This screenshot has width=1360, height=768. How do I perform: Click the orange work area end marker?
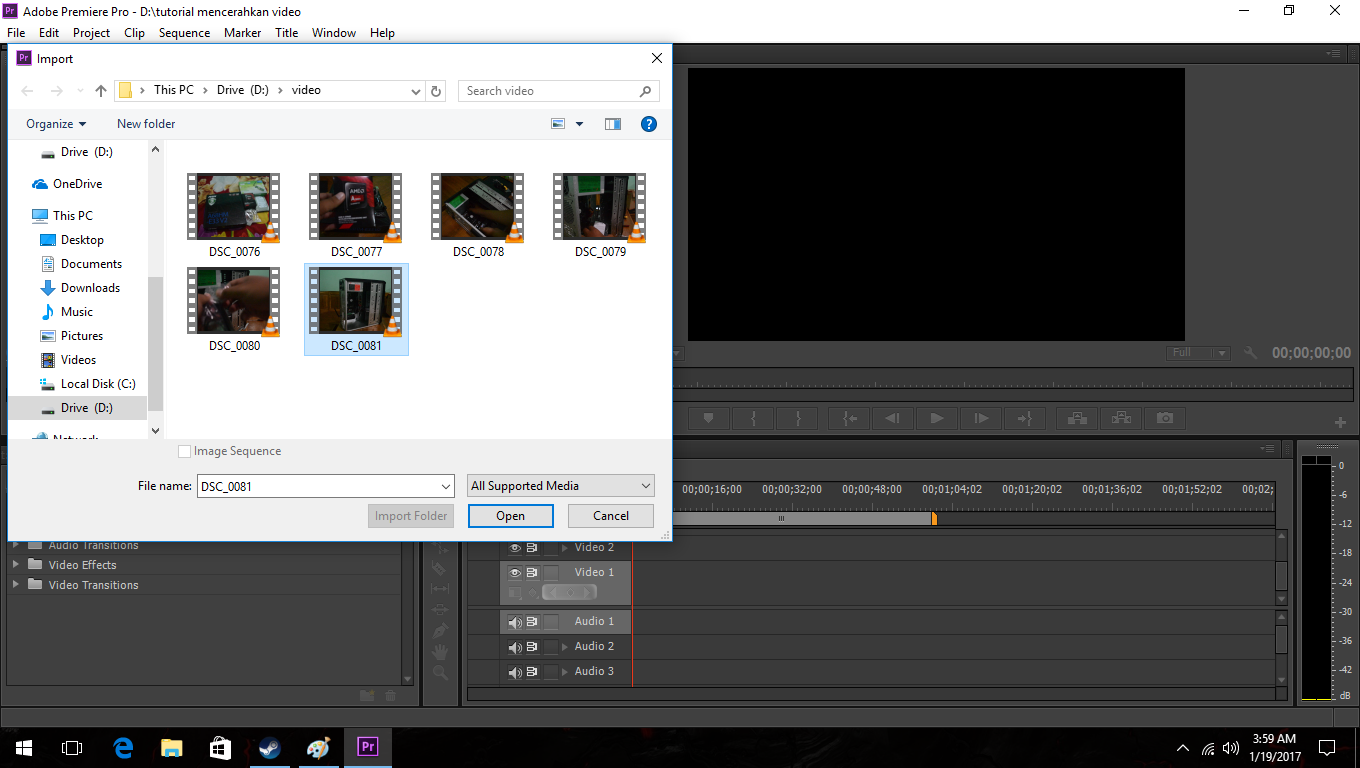[x=934, y=518]
